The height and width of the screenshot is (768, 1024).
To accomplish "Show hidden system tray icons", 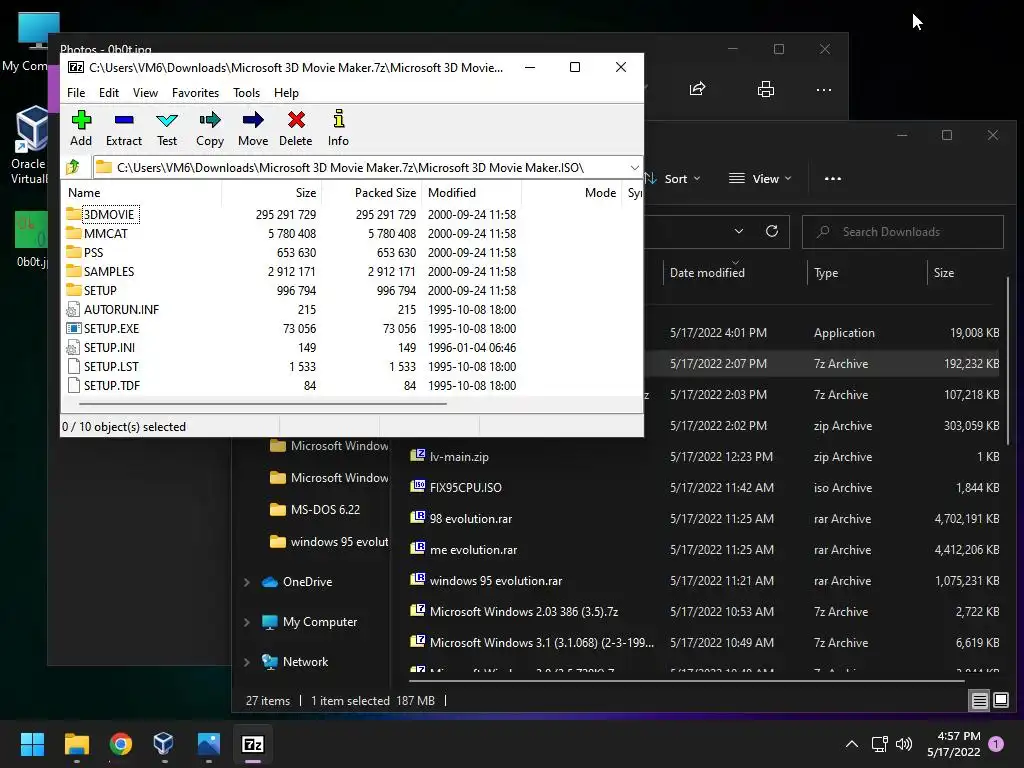I will coord(852,744).
